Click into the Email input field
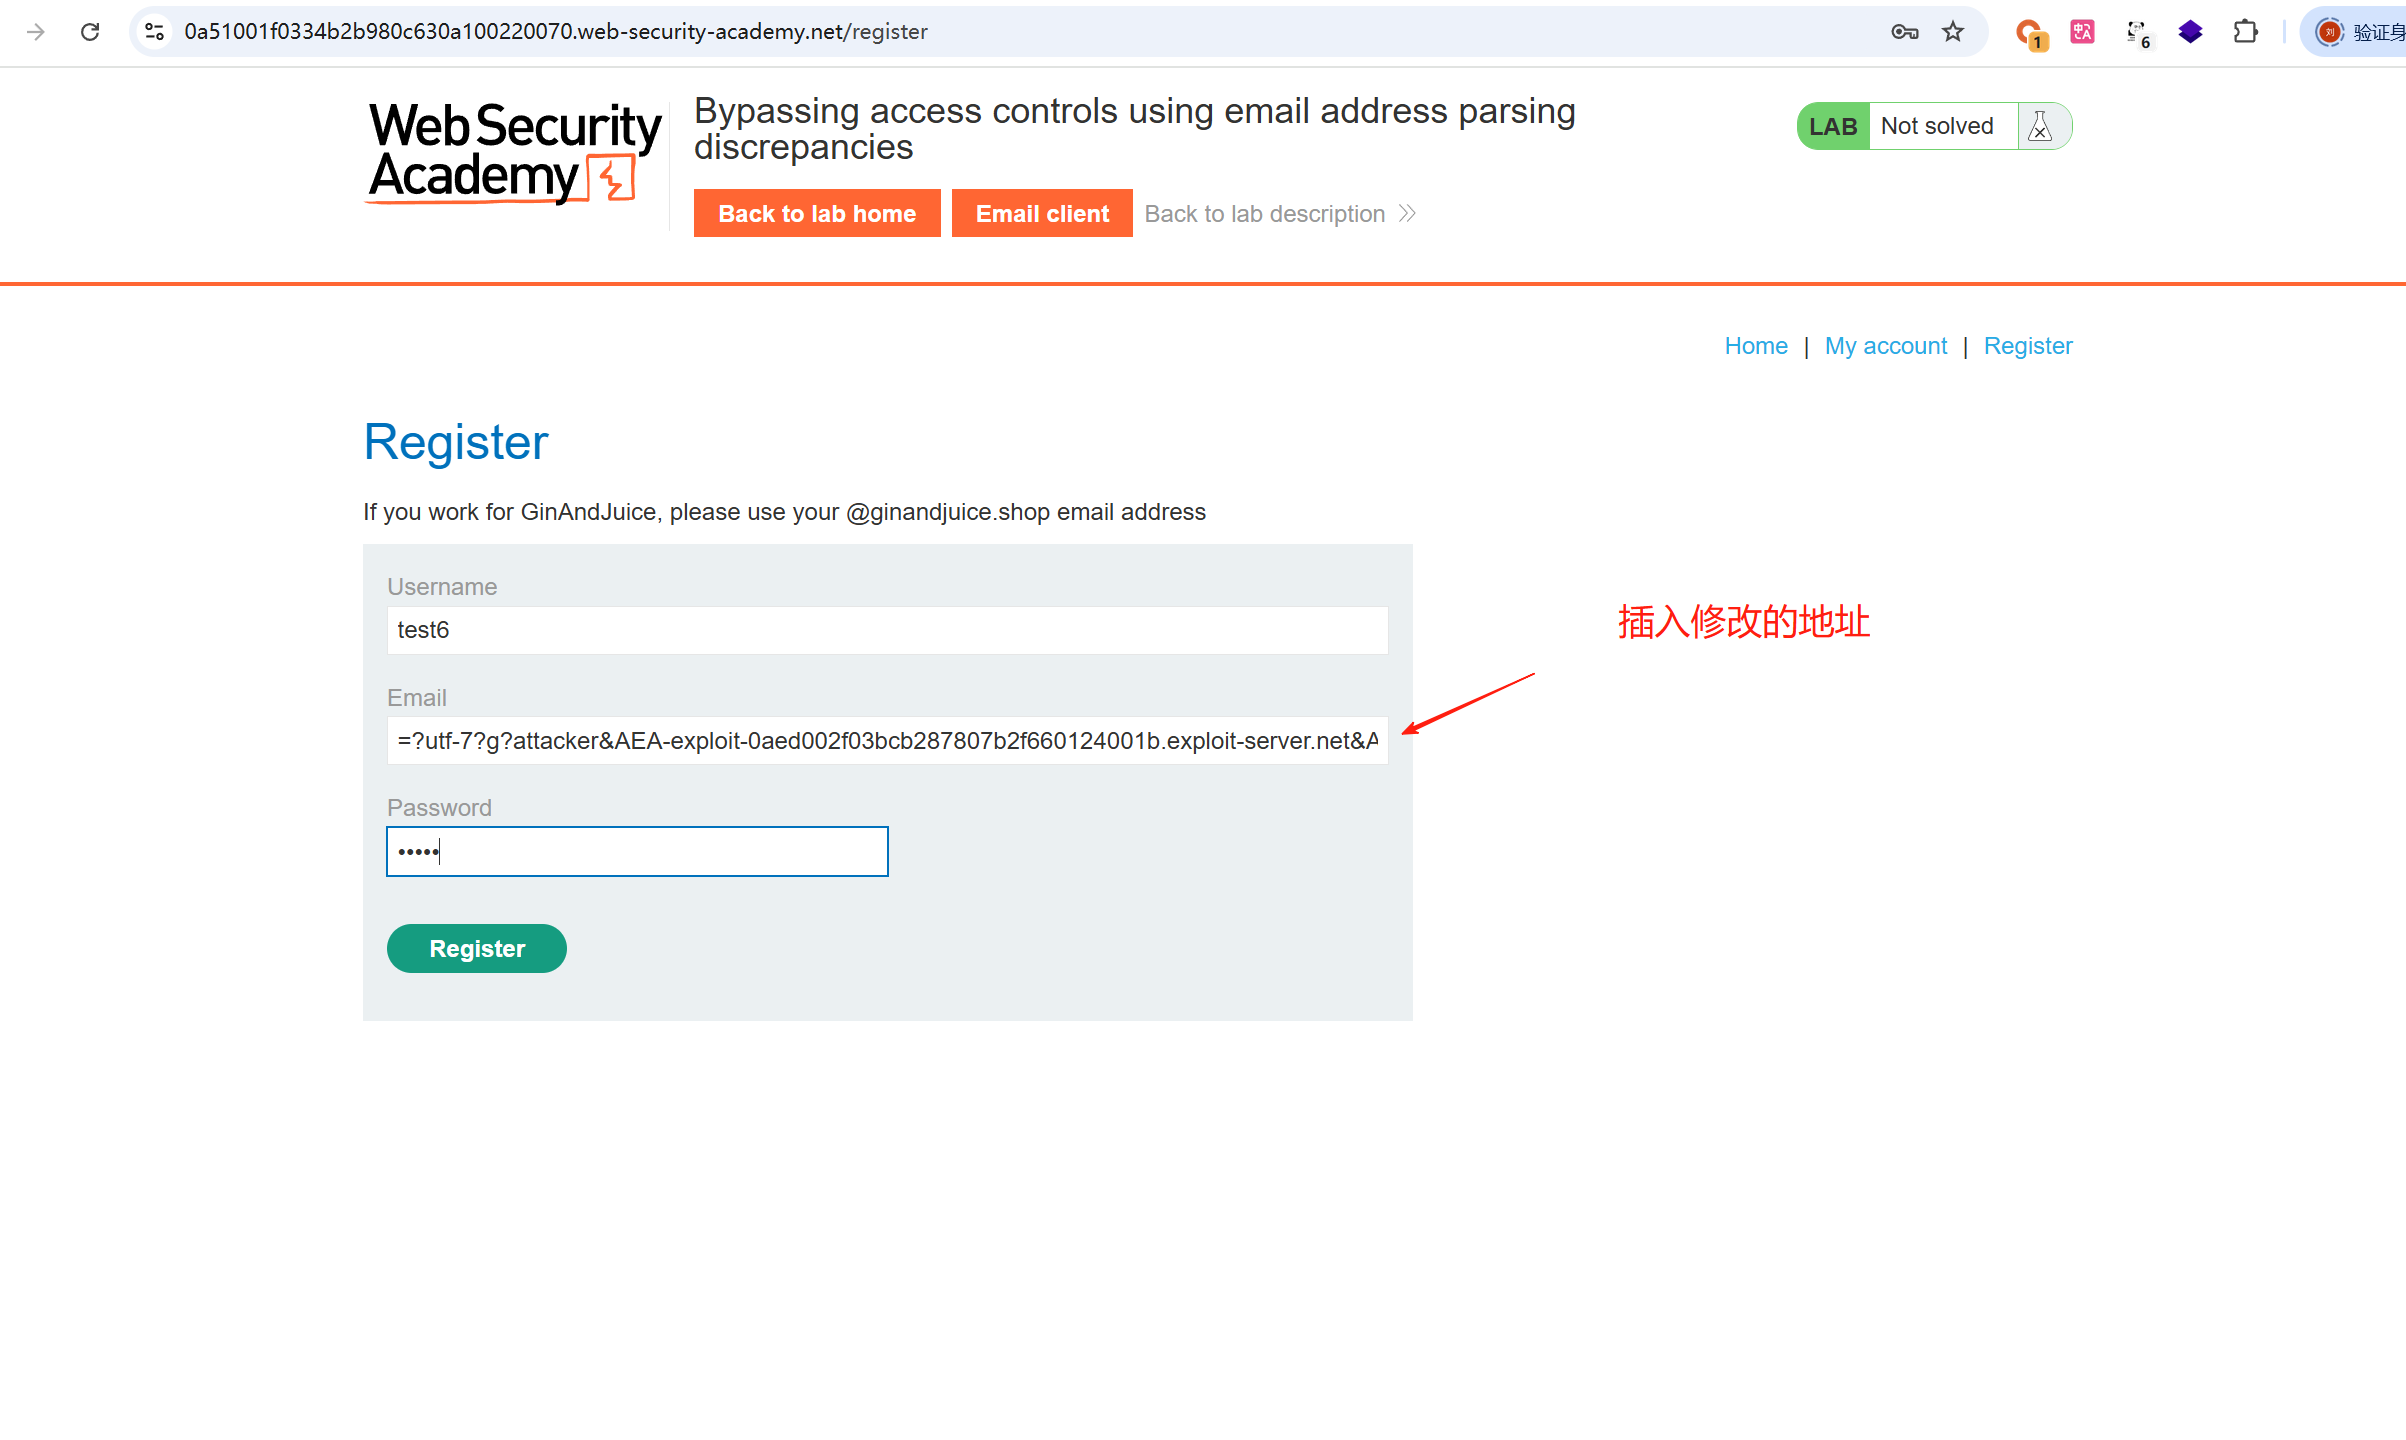Image resolution: width=2406 pixels, height=1440 pixels. click(x=887, y=741)
